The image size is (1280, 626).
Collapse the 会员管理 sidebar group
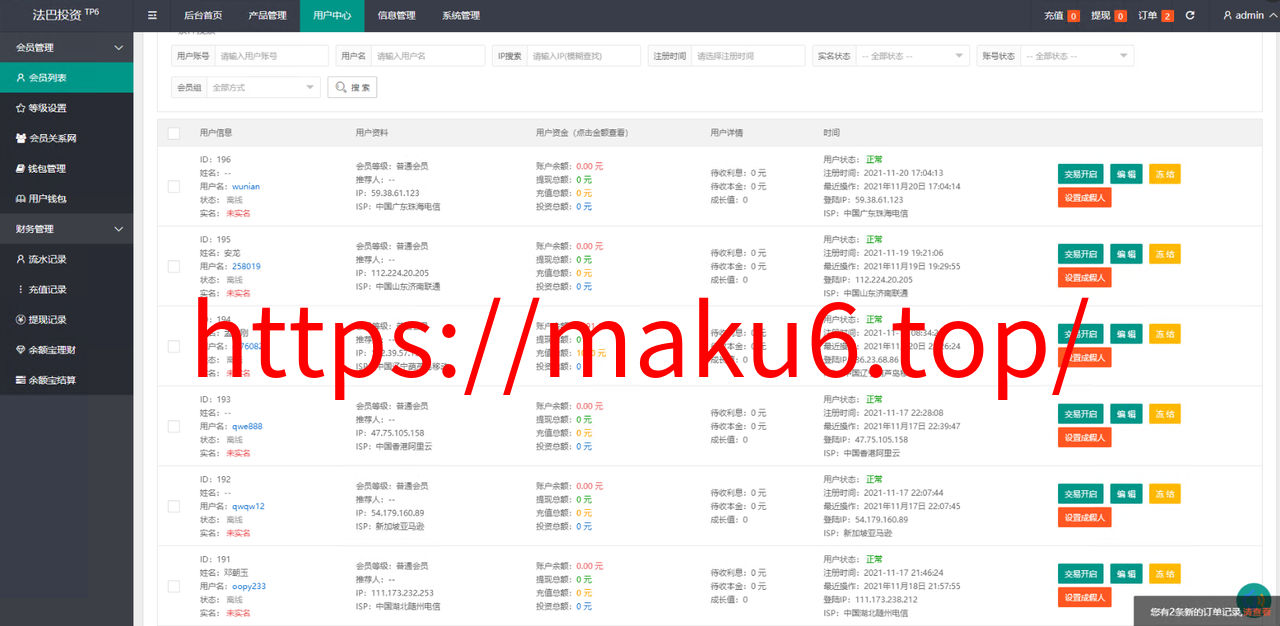(66, 47)
